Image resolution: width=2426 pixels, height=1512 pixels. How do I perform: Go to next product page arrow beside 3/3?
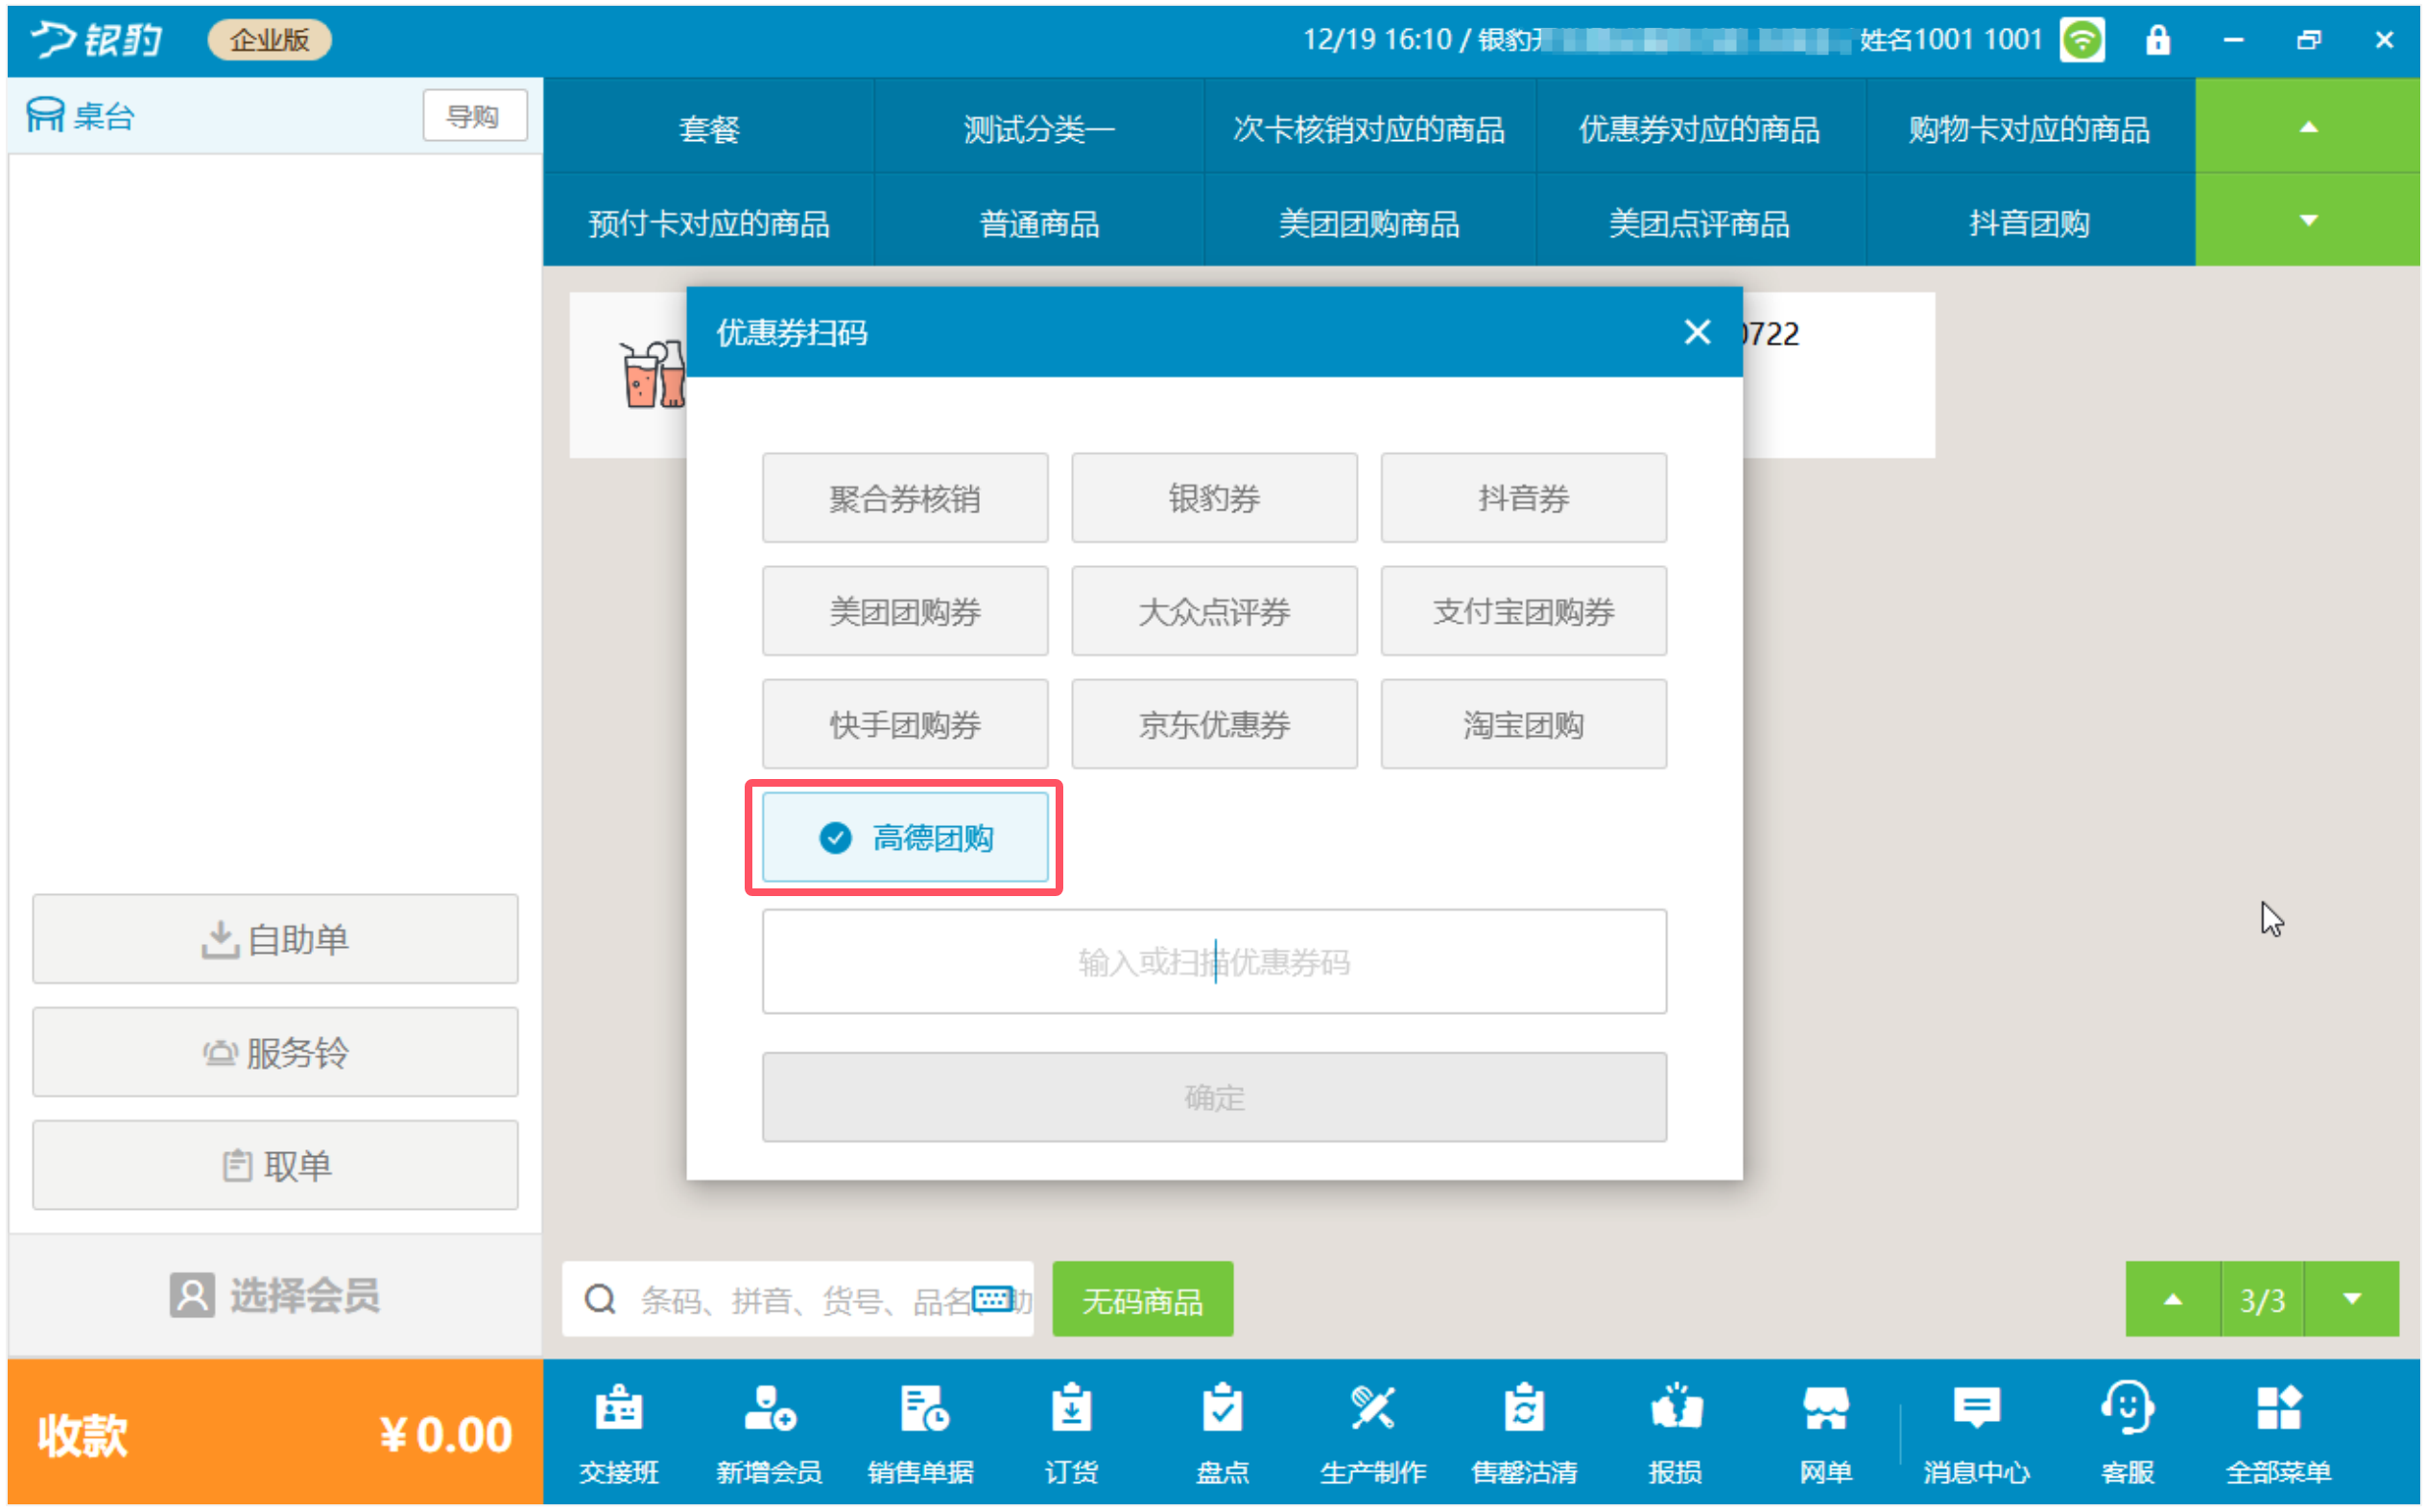[2351, 1299]
